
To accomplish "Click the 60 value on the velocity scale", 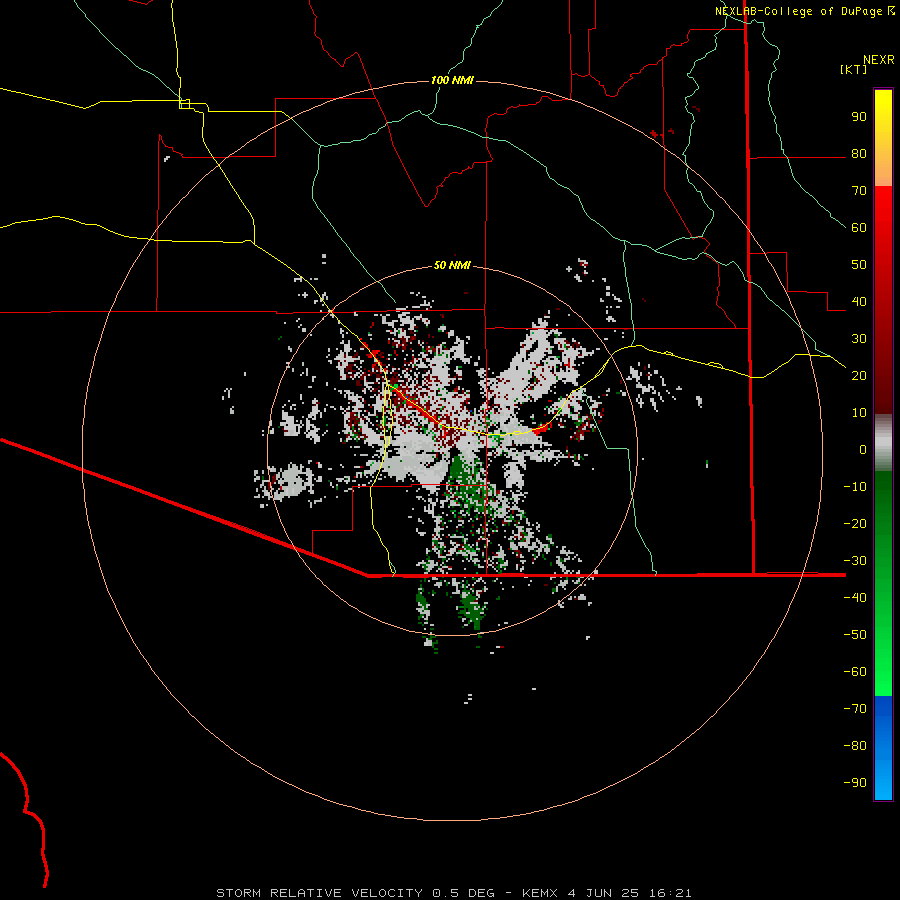I will tap(859, 228).
